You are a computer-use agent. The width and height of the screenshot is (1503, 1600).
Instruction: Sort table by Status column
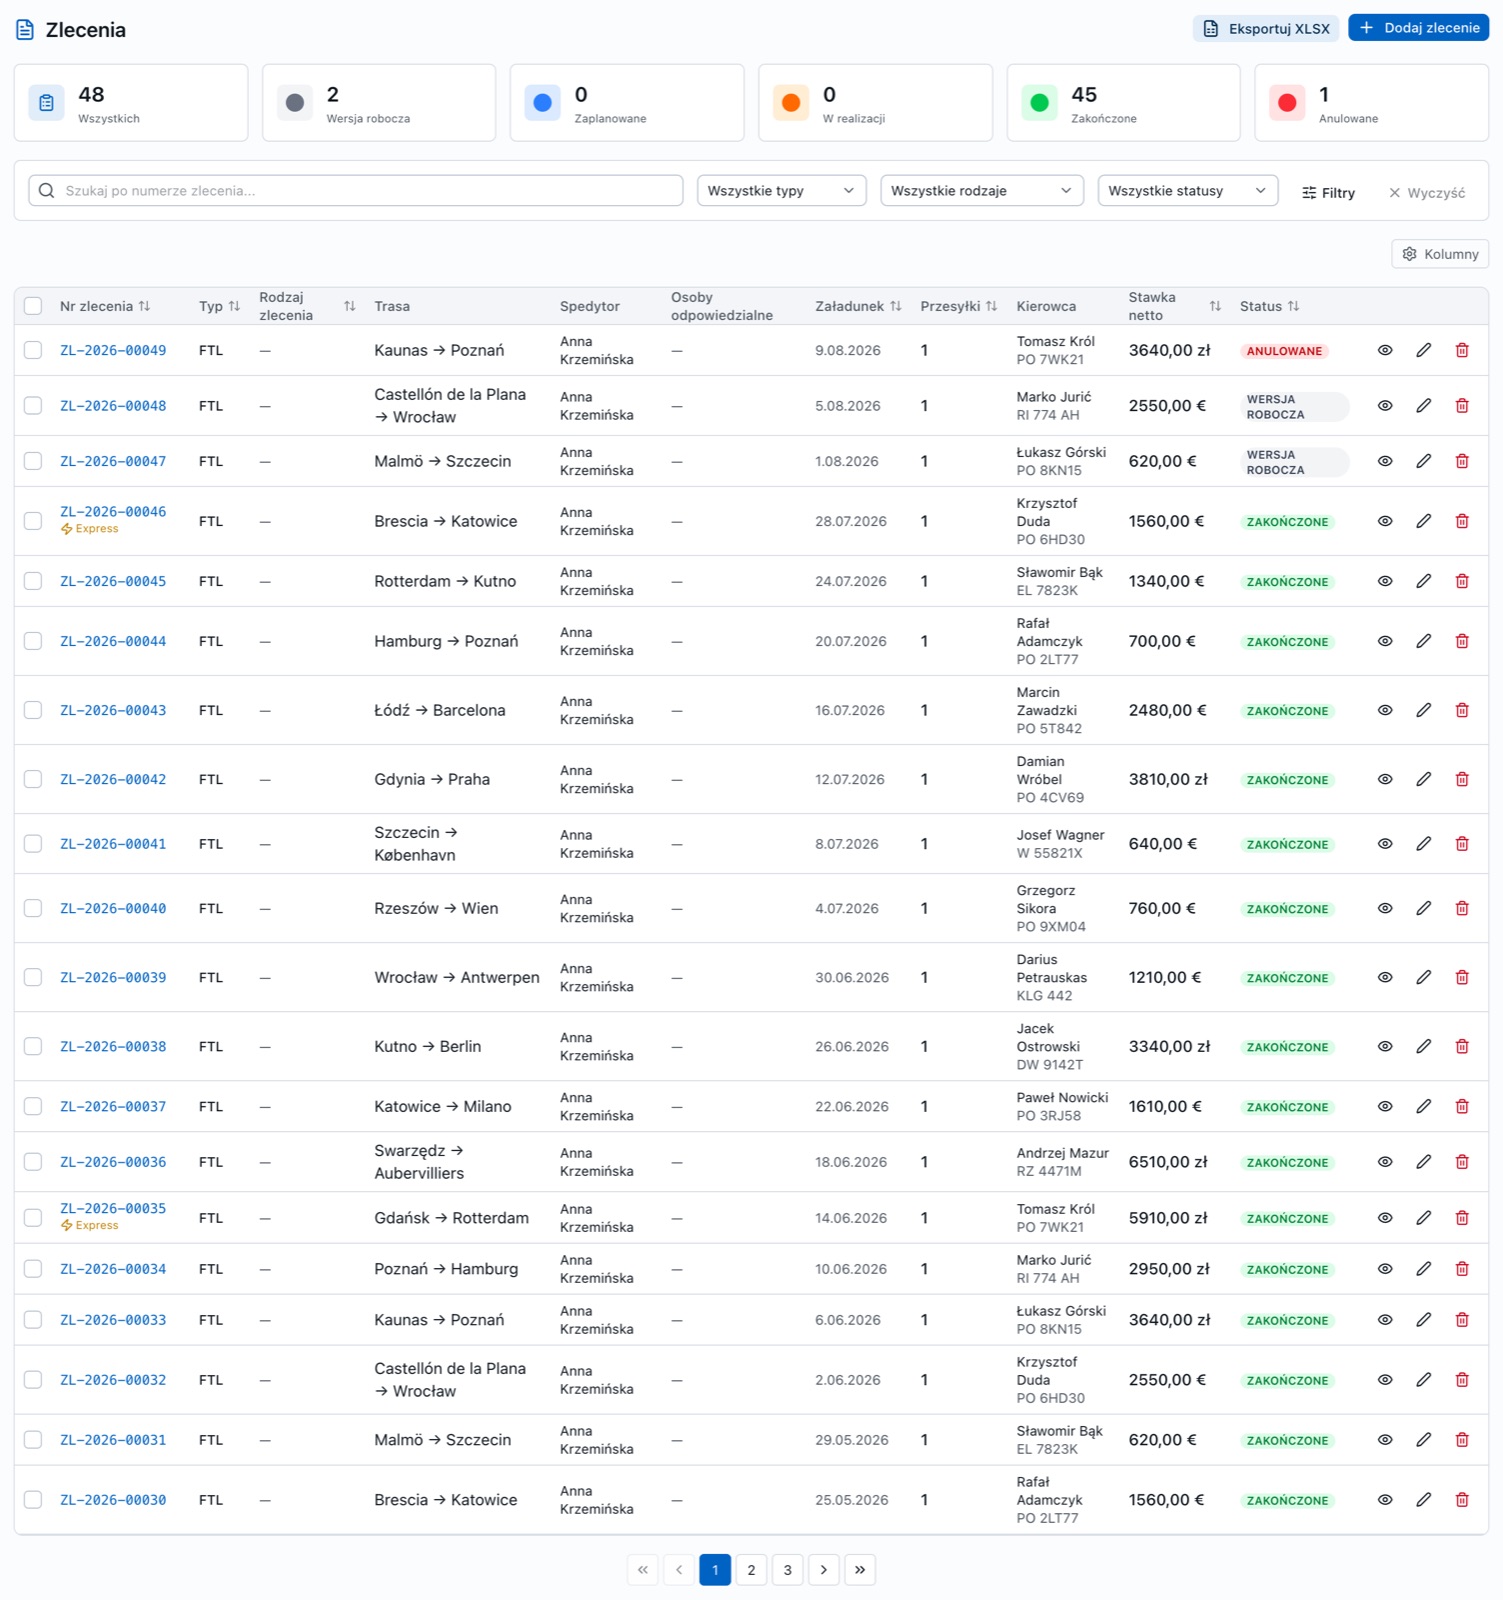(x=1293, y=306)
